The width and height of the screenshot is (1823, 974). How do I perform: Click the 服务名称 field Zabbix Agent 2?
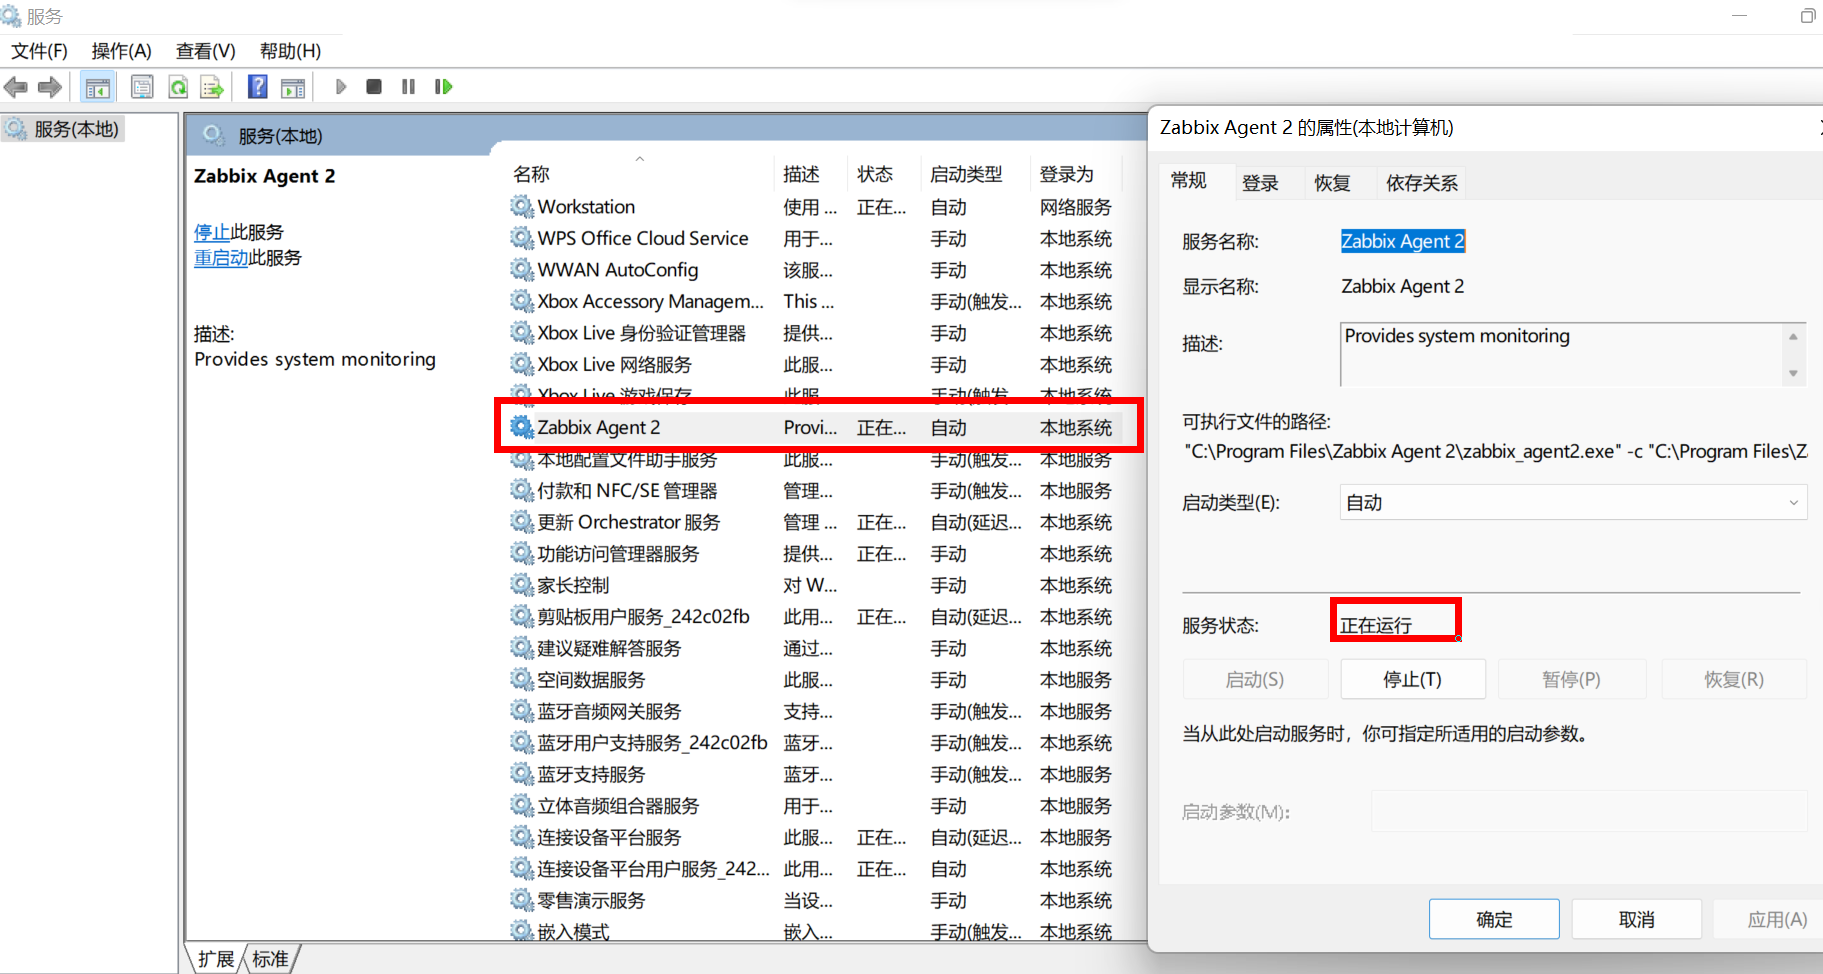(1402, 241)
